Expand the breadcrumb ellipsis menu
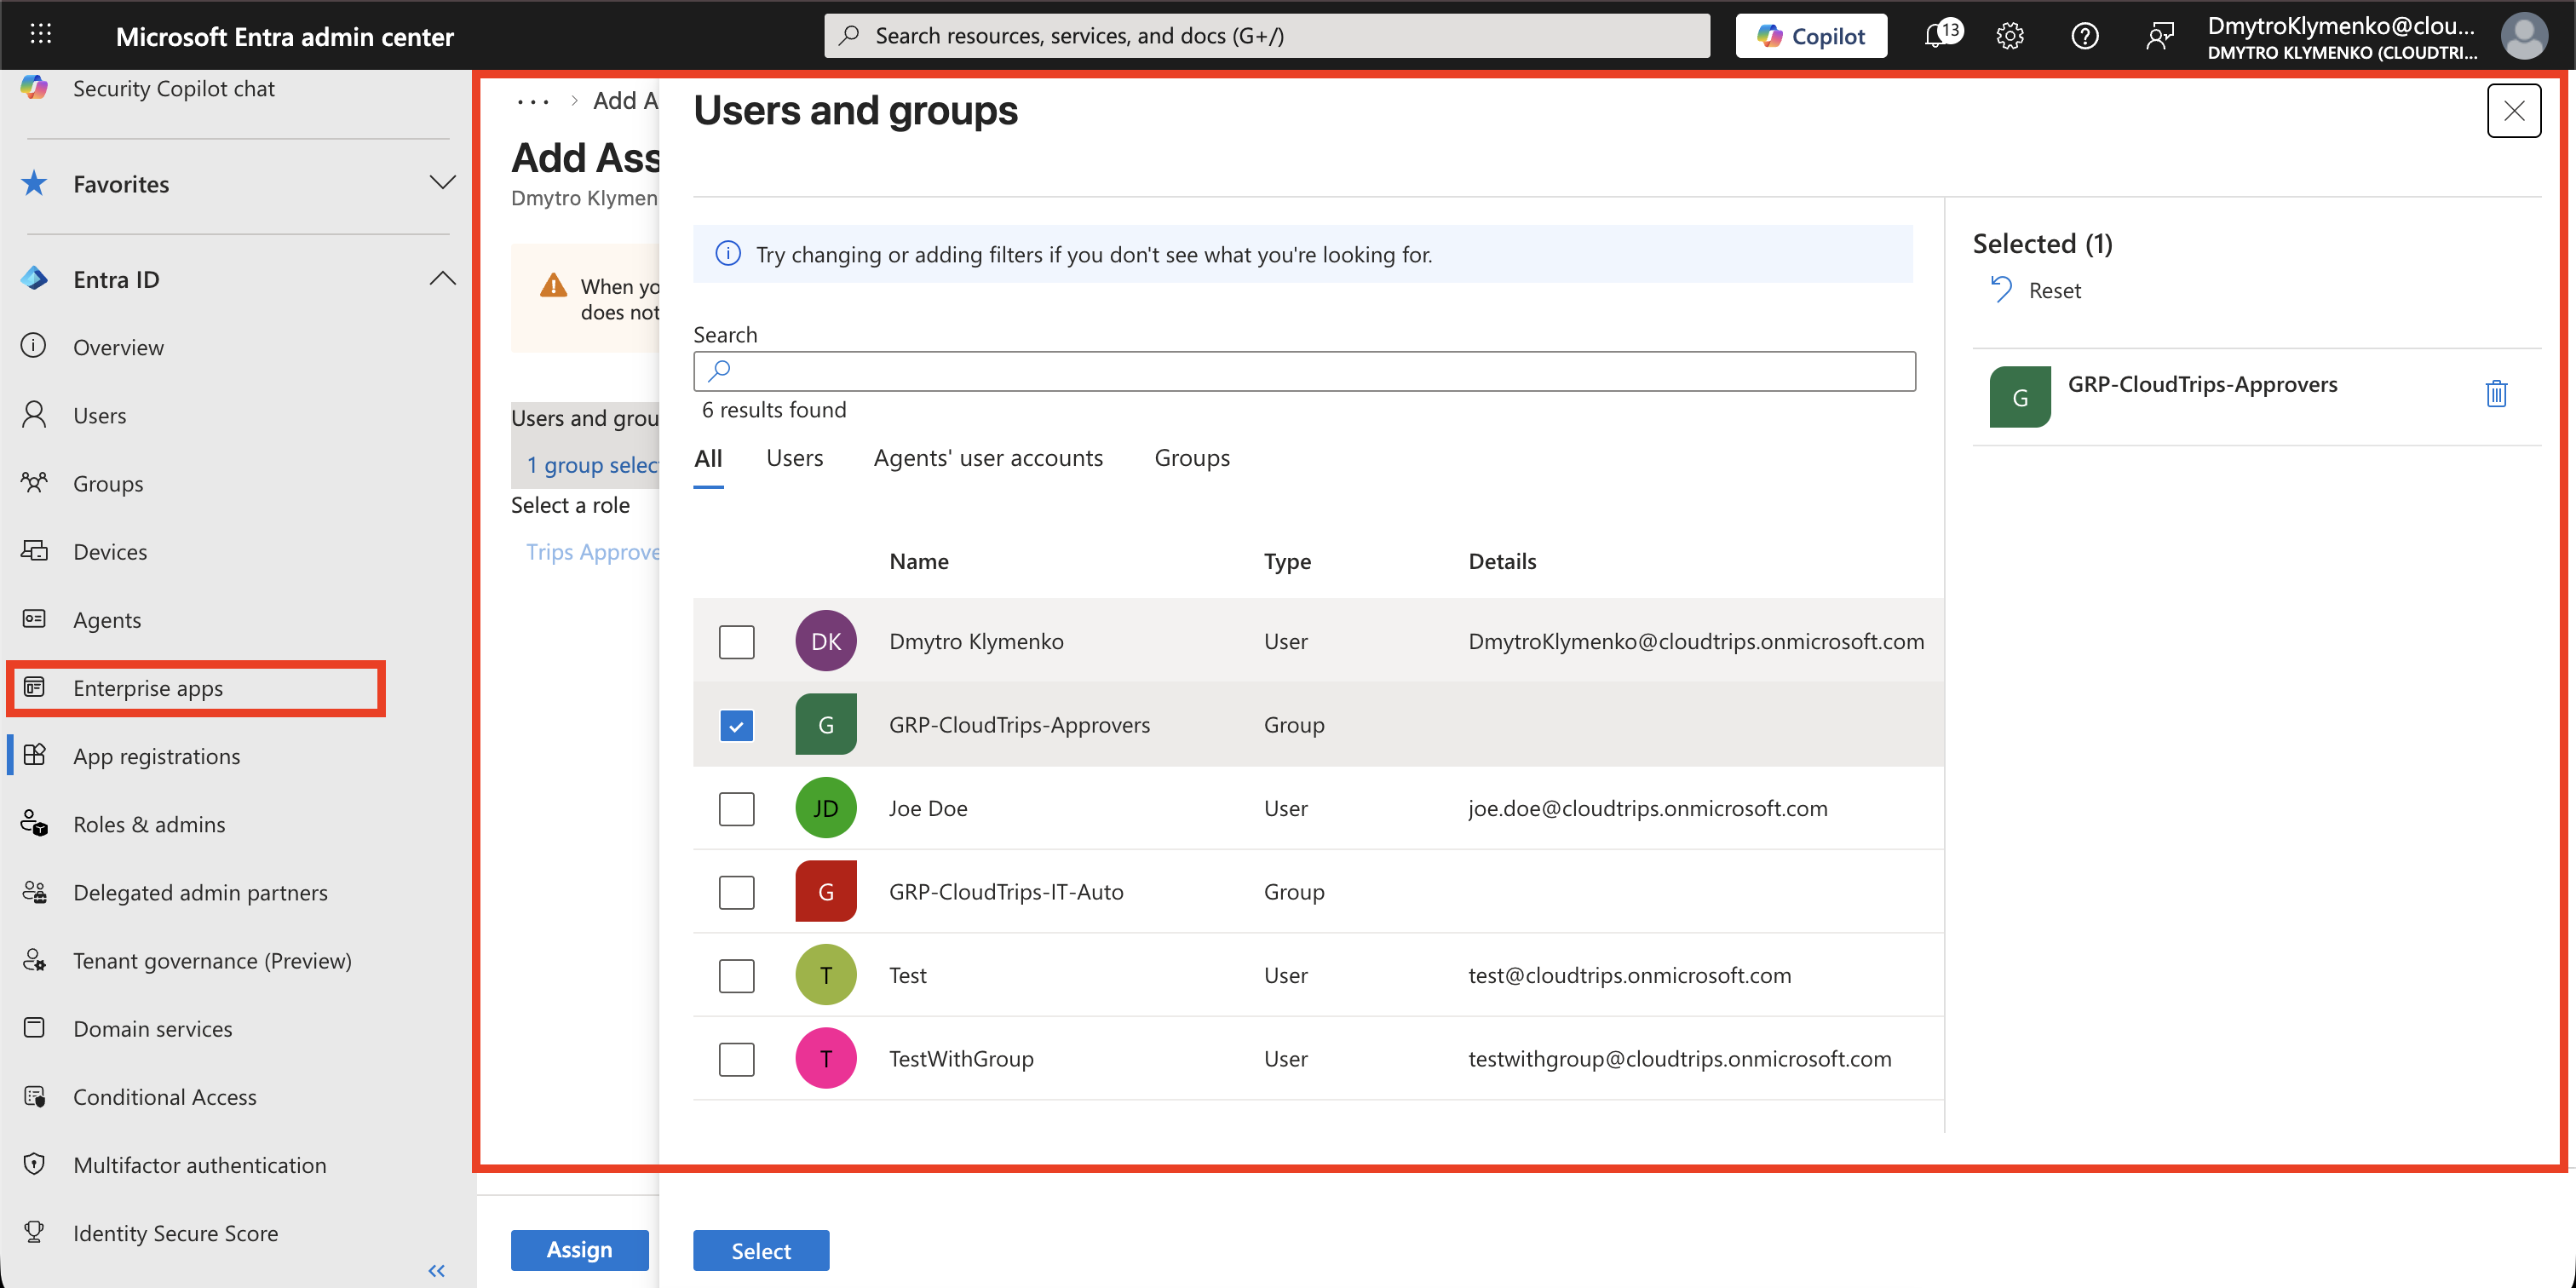2576x1288 pixels. tap(533, 101)
